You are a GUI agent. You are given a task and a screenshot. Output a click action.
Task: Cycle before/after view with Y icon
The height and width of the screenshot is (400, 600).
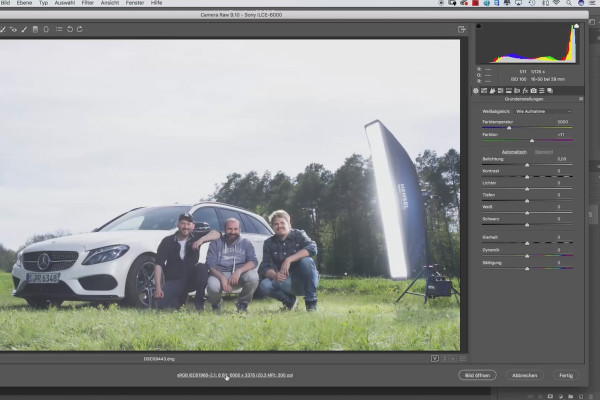tap(435, 359)
